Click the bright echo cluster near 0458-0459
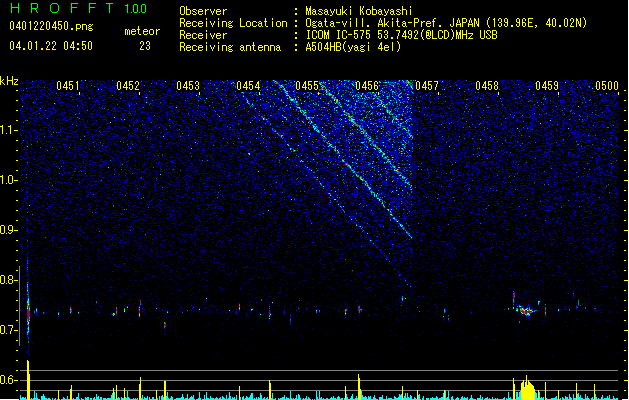Viewport: 629px width, 400px height. [x=527, y=311]
